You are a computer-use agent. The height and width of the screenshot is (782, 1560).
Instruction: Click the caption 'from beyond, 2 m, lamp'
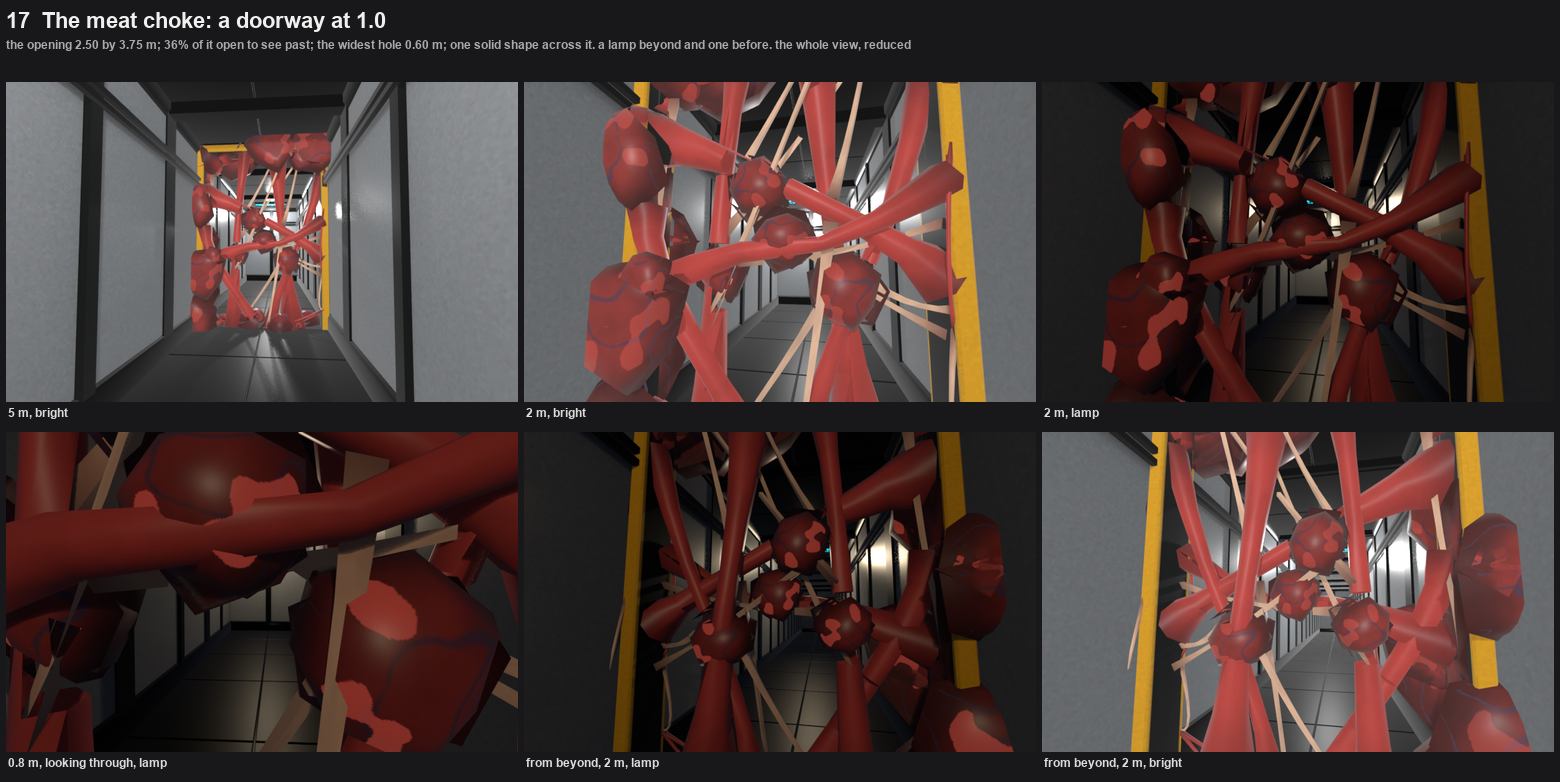(x=592, y=763)
